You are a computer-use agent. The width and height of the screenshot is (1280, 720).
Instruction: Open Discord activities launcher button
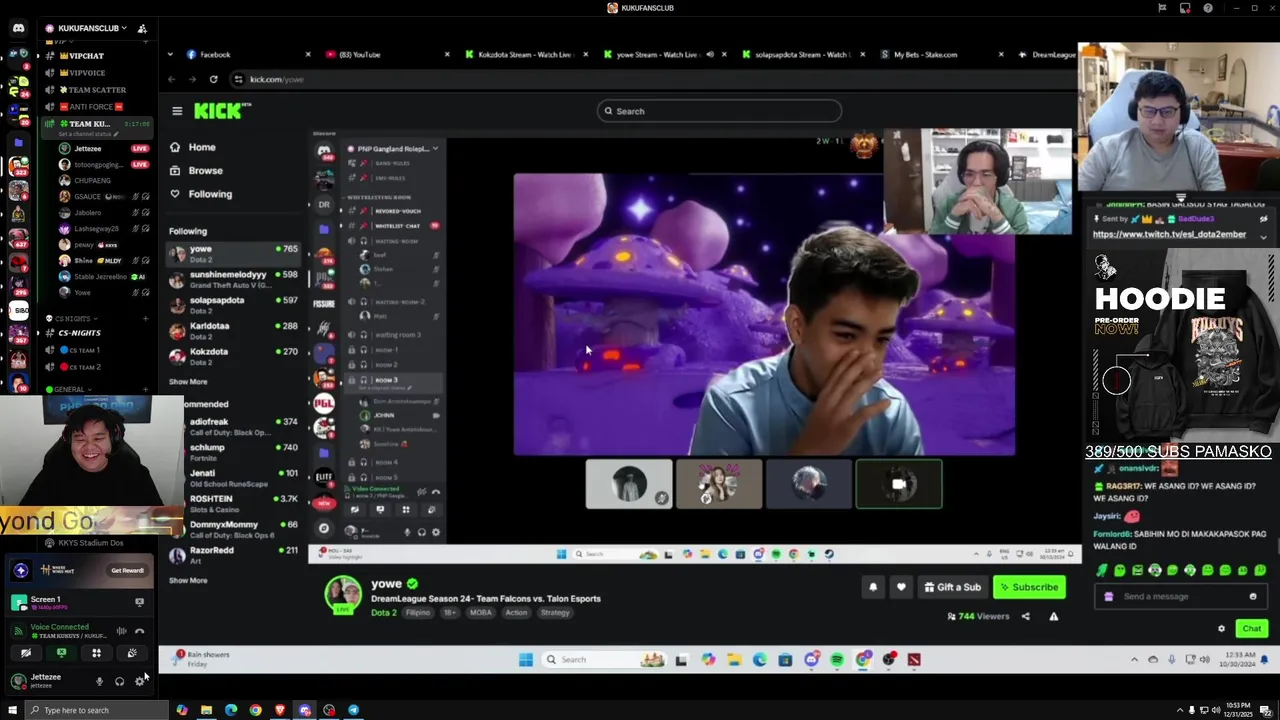[96, 653]
